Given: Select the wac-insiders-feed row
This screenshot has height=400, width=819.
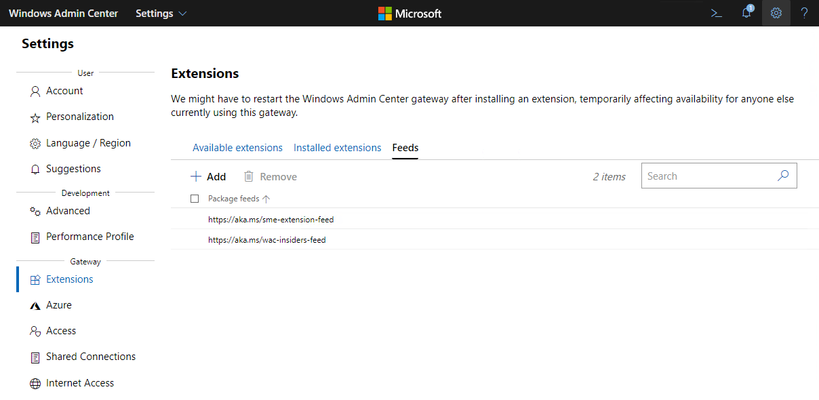Looking at the screenshot, I should [495, 240].
